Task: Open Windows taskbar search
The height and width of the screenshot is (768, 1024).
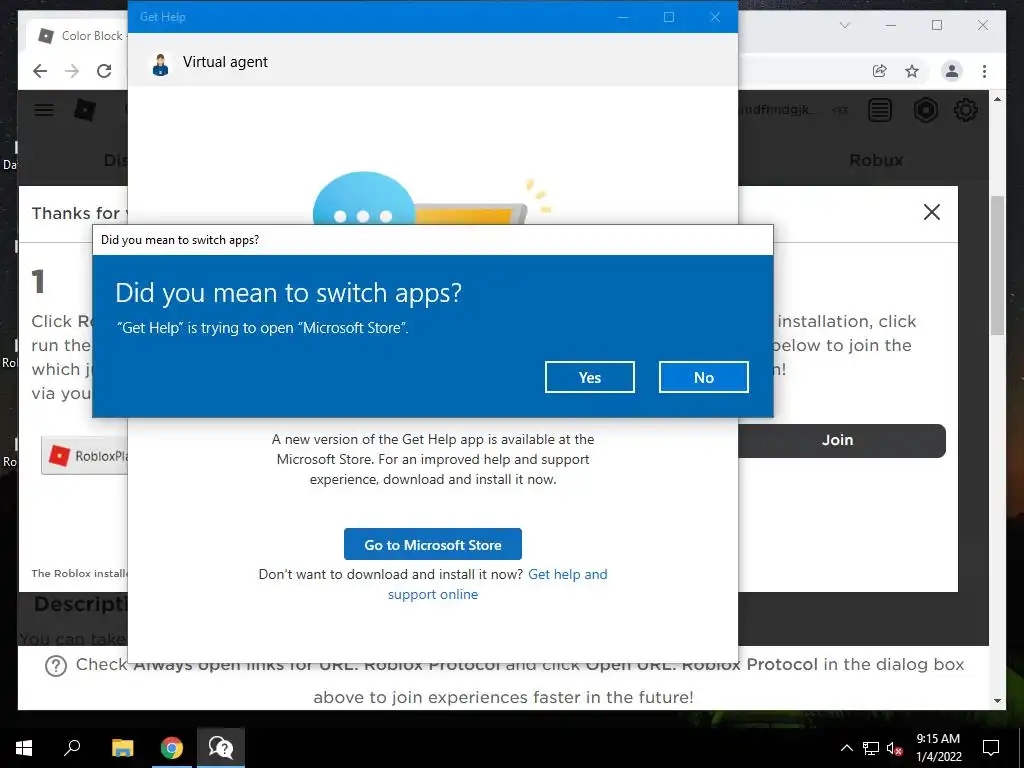Action: [x=72, y=748]
